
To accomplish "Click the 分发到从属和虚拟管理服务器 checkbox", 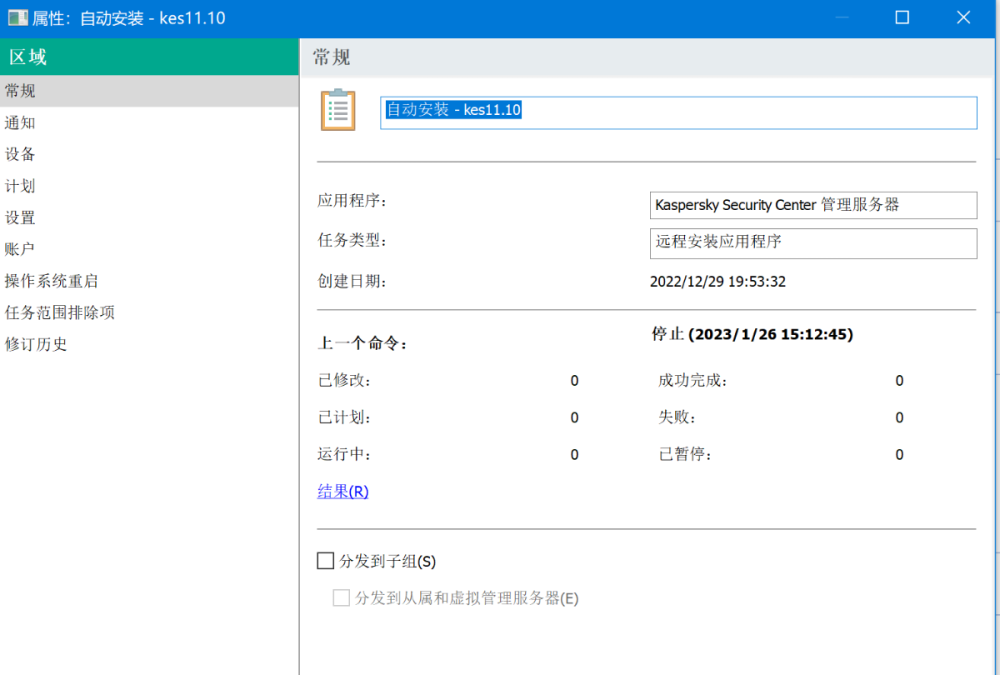I will coord(341,598).
